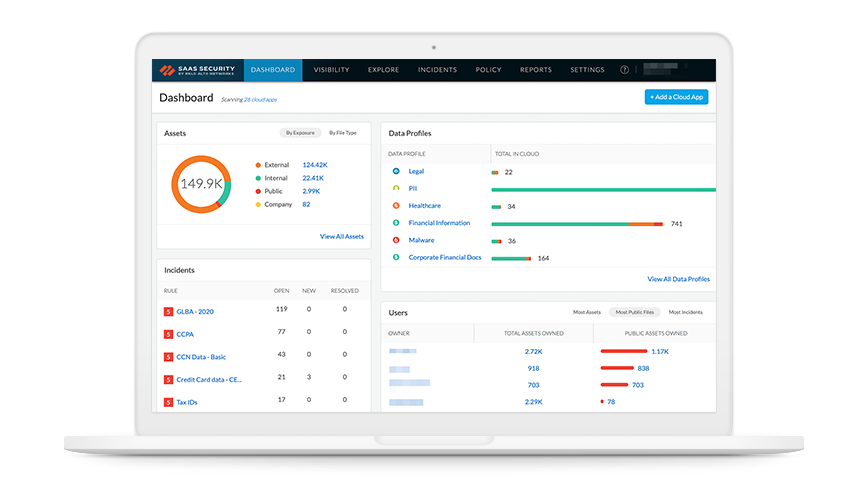
Task: Click the Tax IDs rule severity icon
Action: (168, 402)
